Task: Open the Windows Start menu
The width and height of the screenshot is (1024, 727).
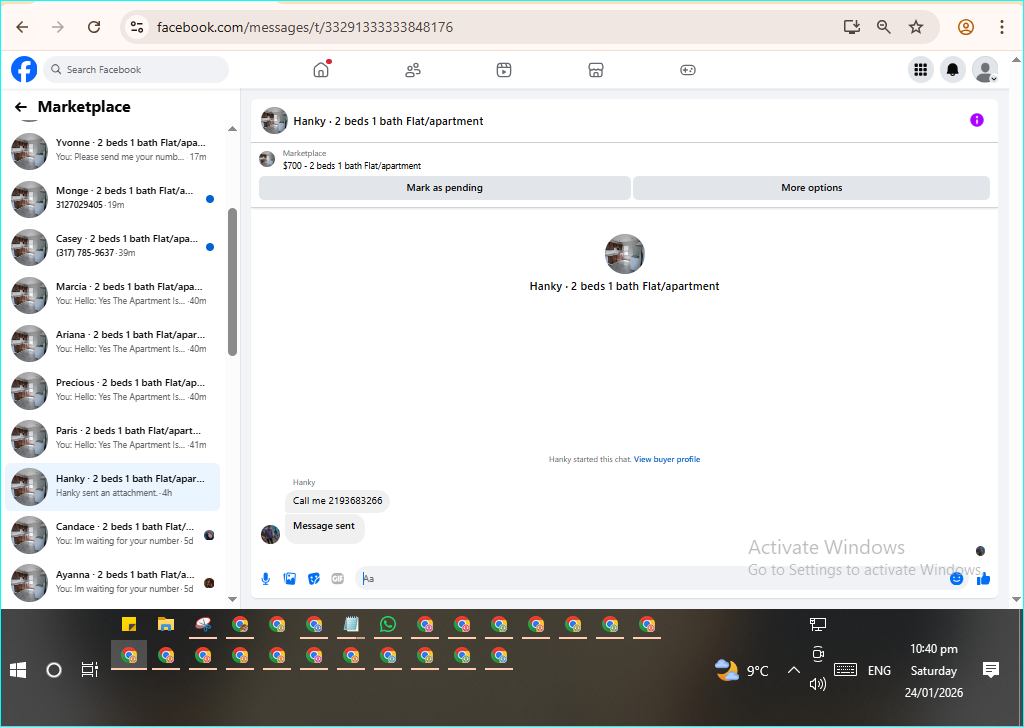Action: [18, 670]
